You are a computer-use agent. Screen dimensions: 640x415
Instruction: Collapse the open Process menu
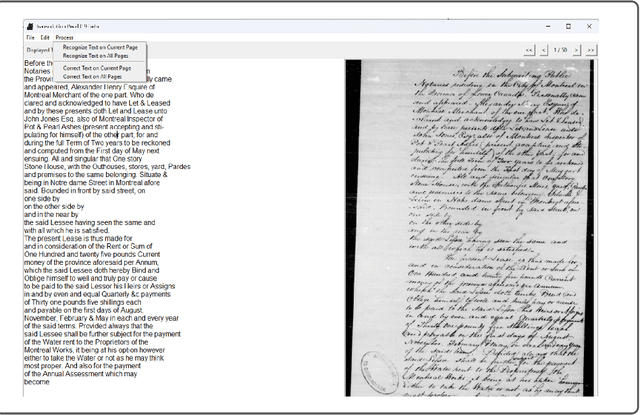click(x=64, y=37)
